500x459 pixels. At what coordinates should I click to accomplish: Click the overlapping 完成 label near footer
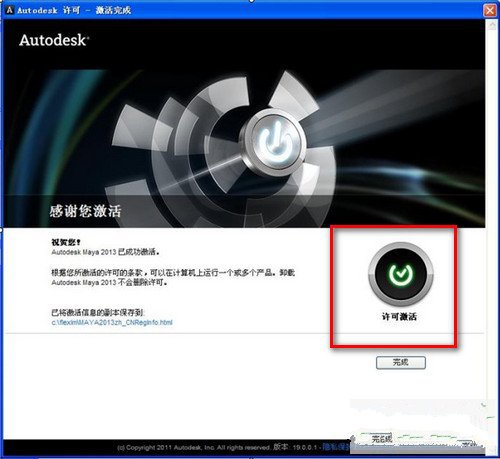coord(381,439)
